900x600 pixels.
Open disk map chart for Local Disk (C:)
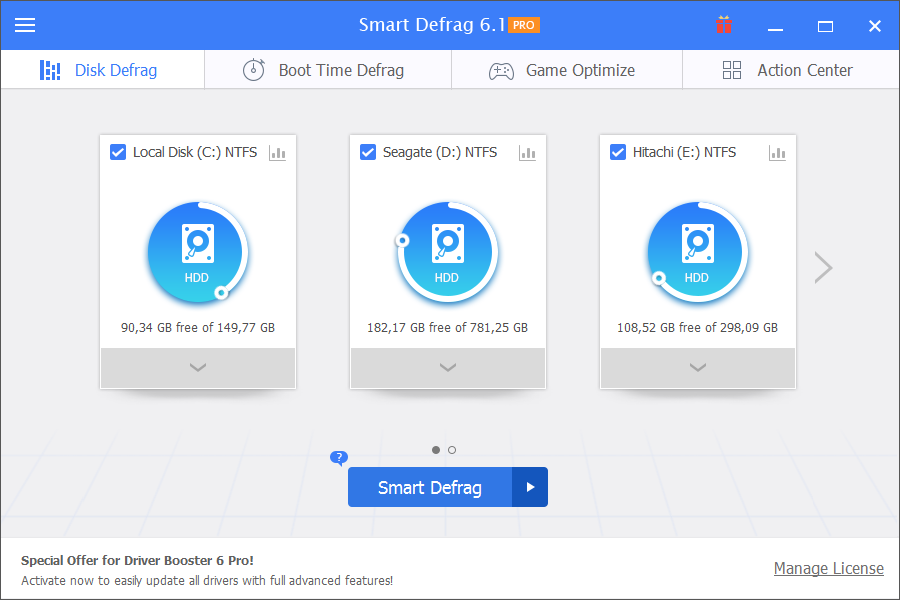(277, 153)
